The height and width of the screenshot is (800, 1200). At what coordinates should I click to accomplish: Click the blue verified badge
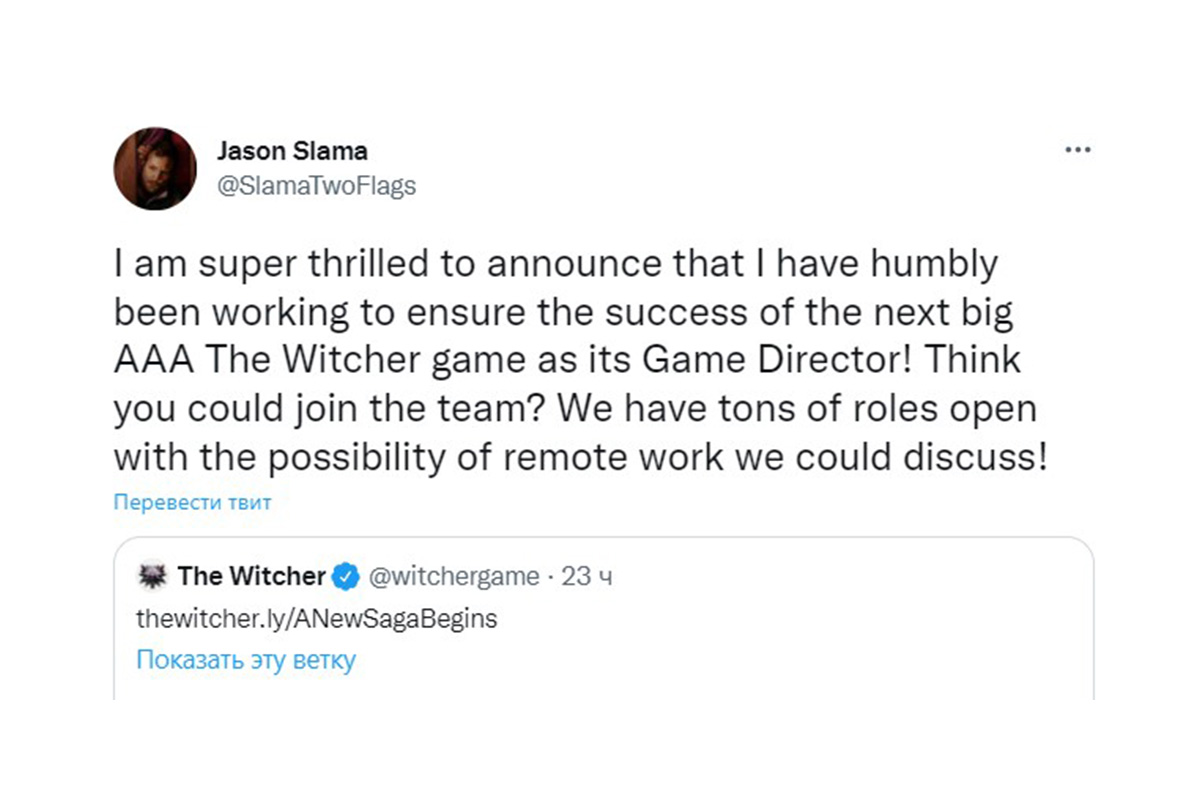click(347, 577)
